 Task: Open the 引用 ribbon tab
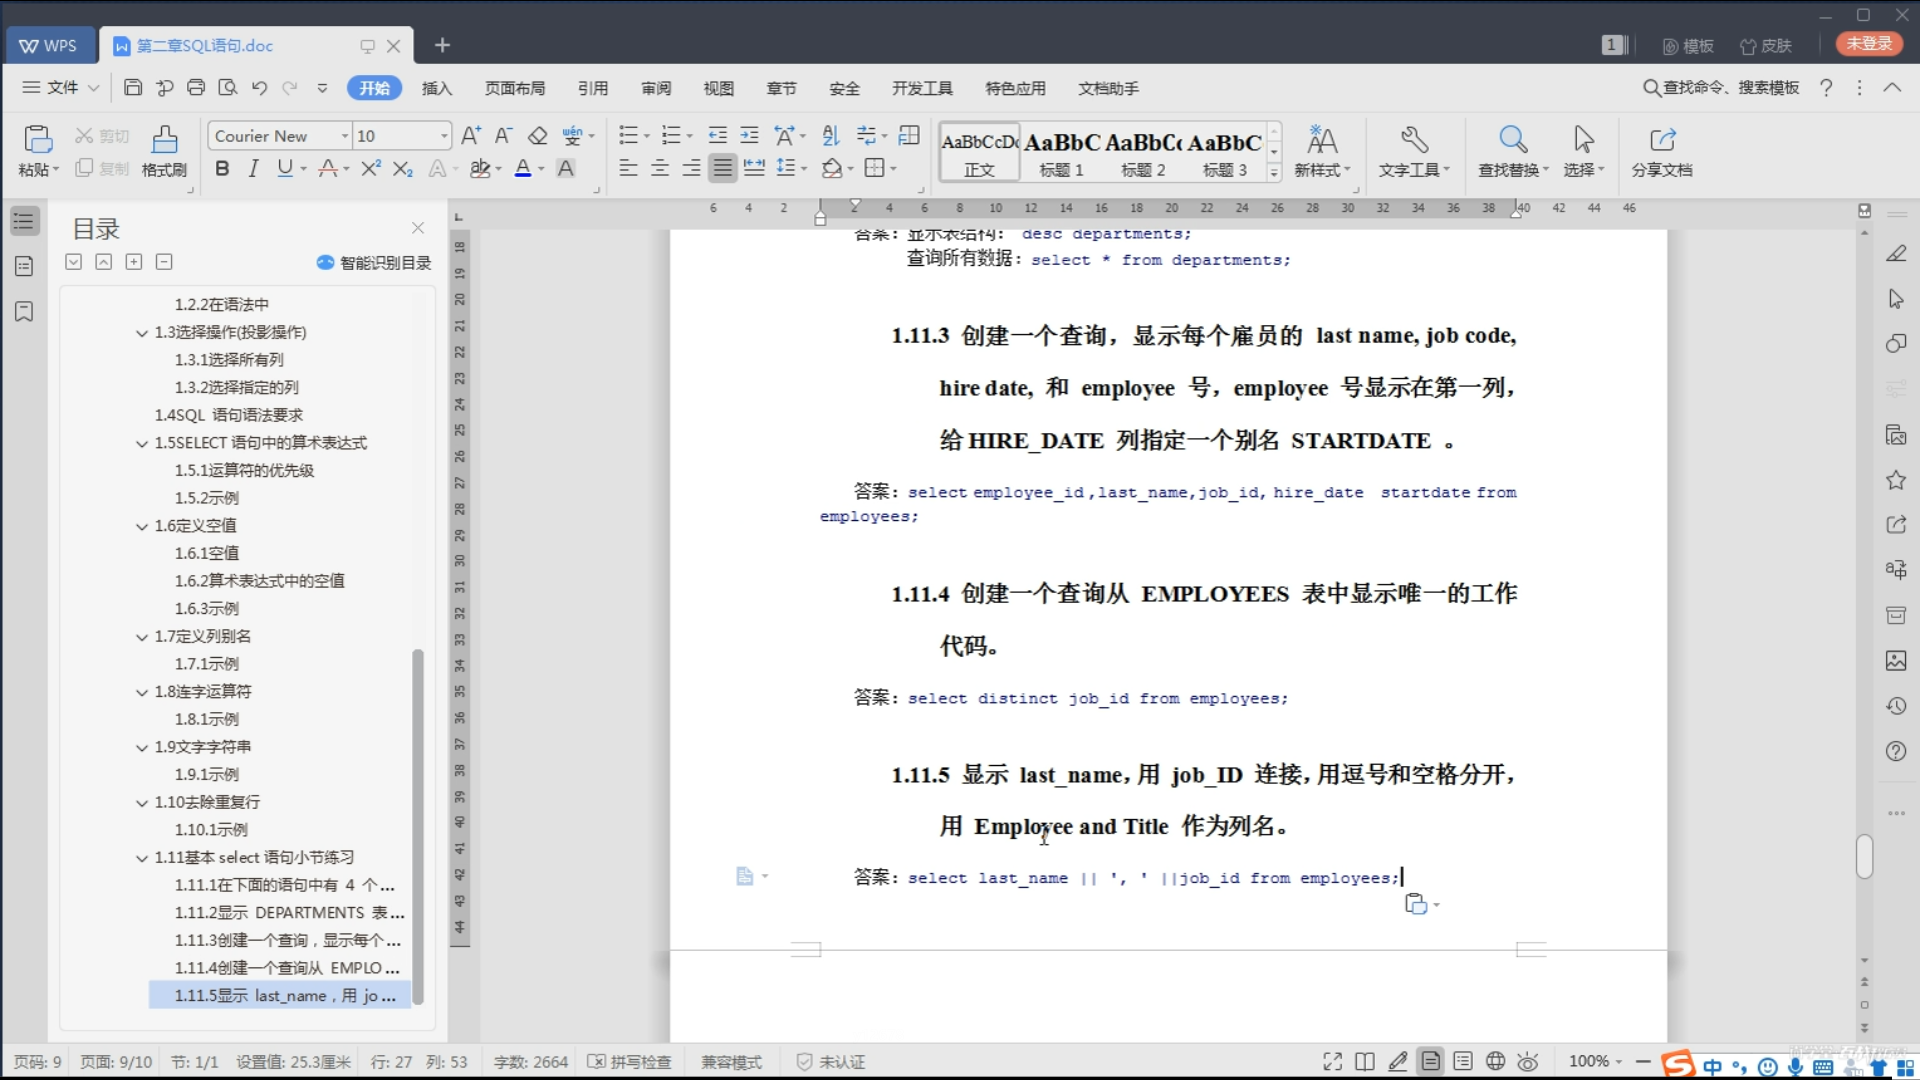[x=593, y=88]
